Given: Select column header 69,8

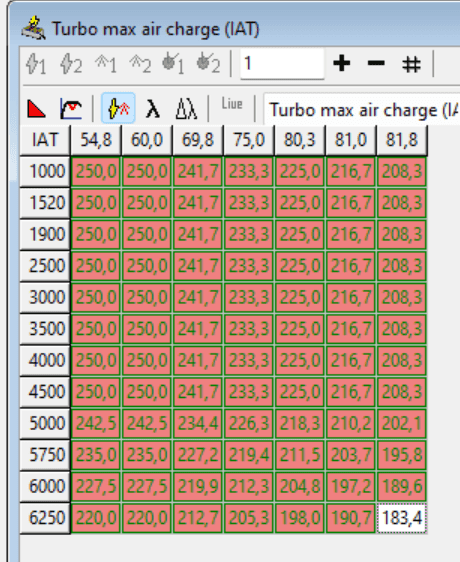Looking at the screenshot, I should [198, 140].
